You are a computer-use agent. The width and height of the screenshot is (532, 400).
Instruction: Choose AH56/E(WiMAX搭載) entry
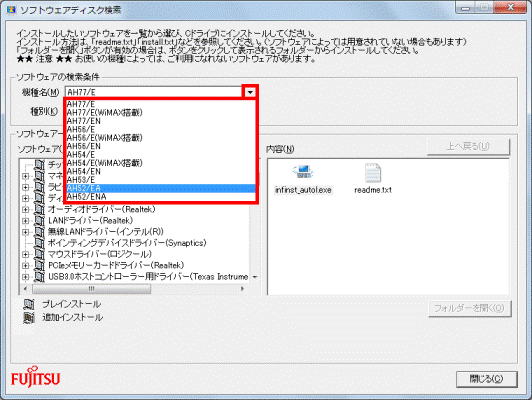160,138
